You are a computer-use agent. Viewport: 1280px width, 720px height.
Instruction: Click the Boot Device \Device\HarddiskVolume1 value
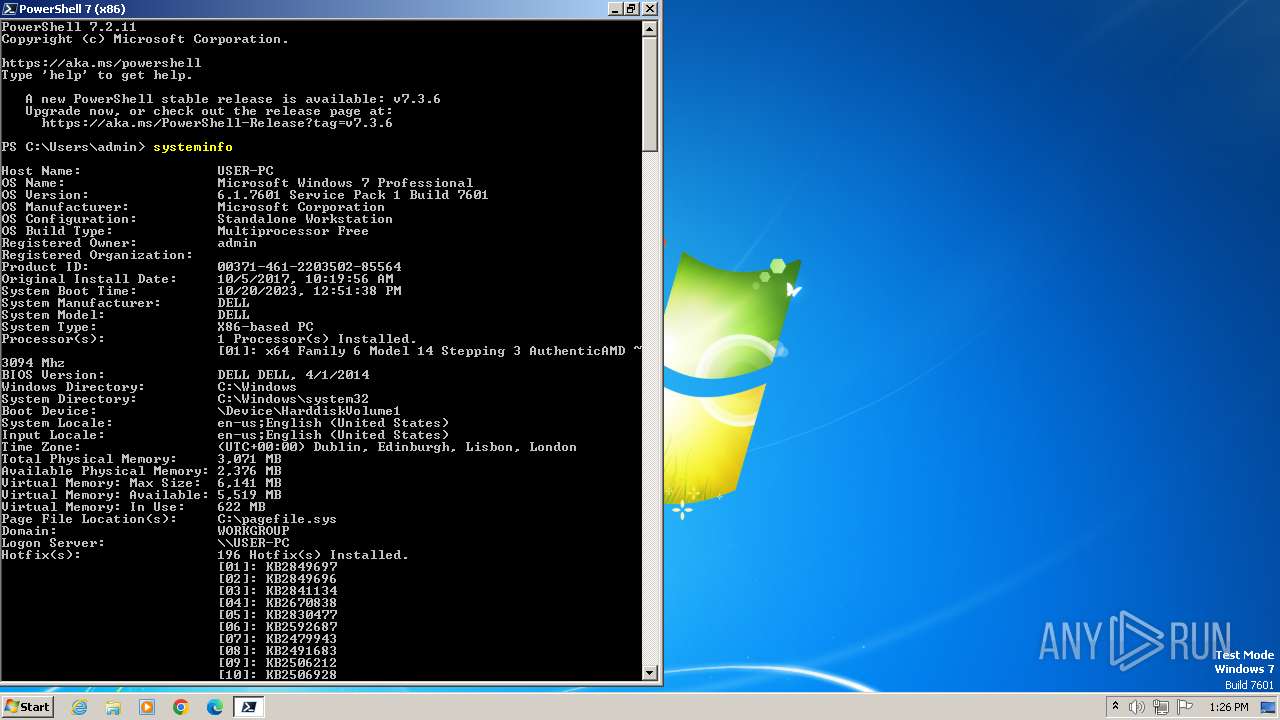click(309, 411)
